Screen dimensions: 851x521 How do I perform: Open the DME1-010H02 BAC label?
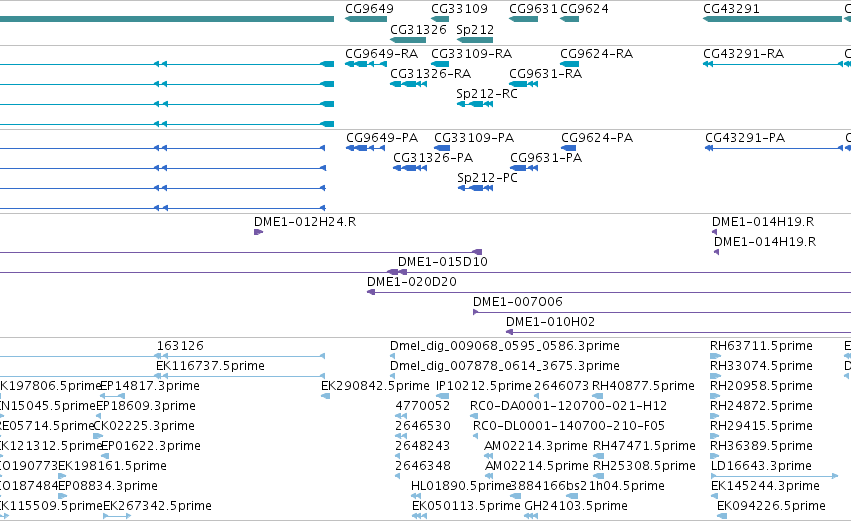550,322
